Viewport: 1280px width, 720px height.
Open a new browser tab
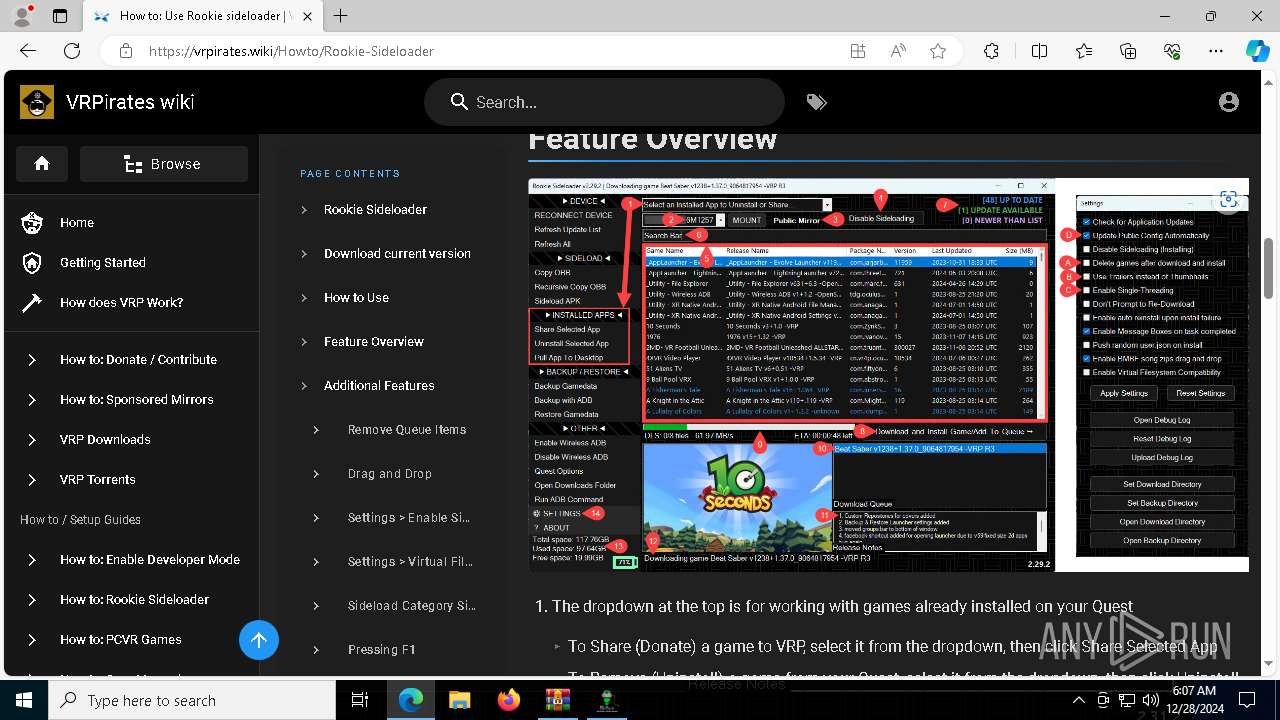341,16
